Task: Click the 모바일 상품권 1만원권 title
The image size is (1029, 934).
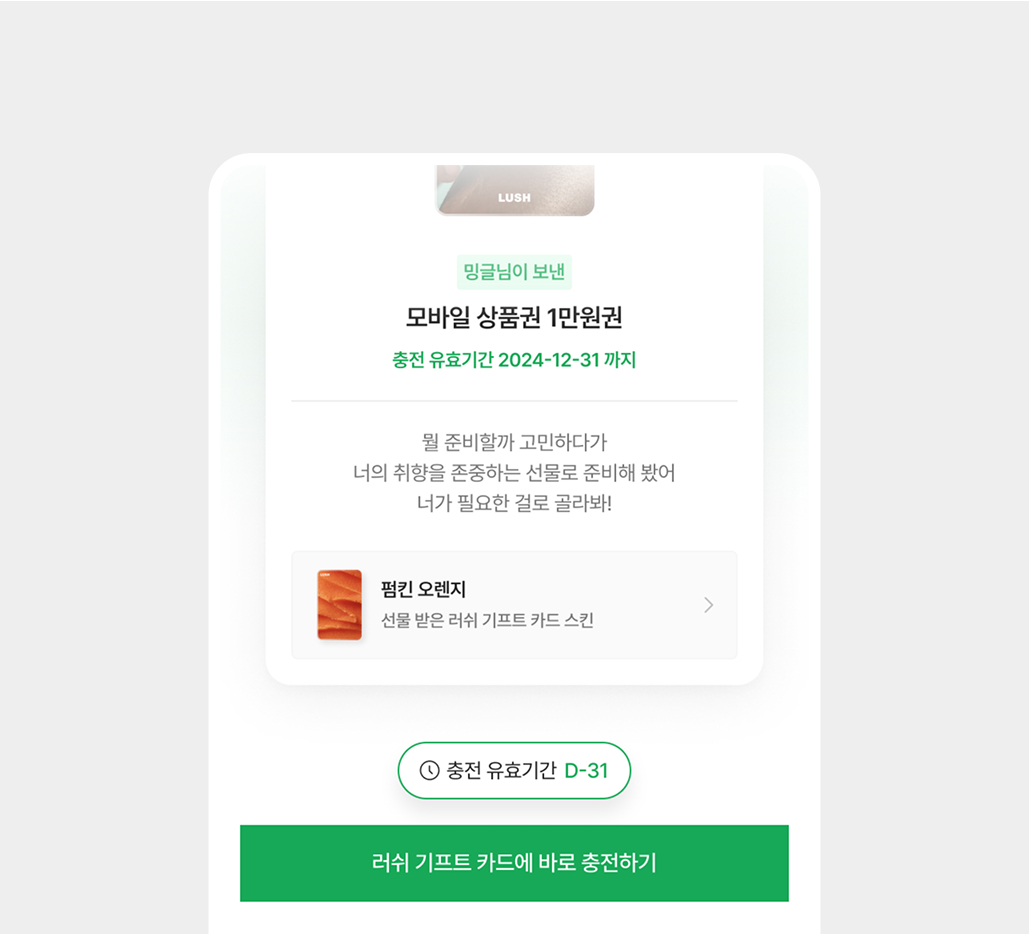Action: click(514, 318)
